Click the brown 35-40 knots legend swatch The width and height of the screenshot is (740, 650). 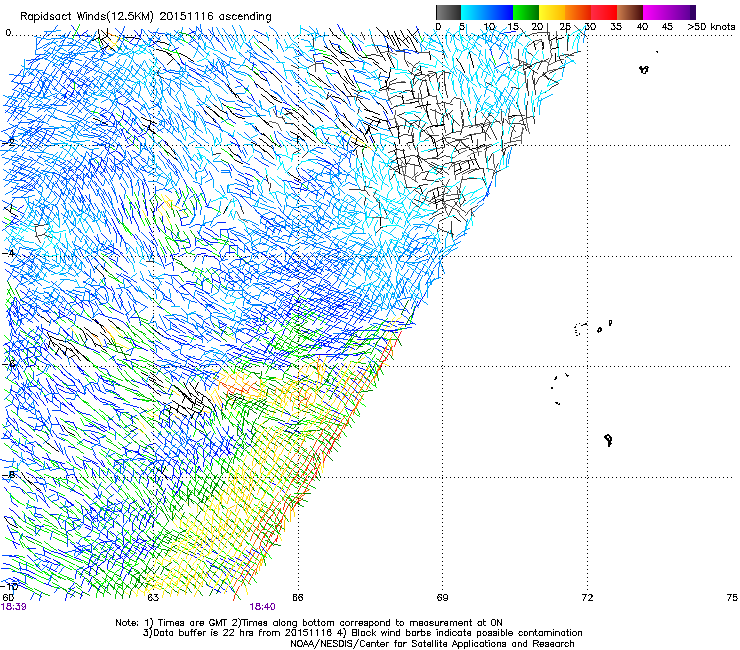(630, 12)
